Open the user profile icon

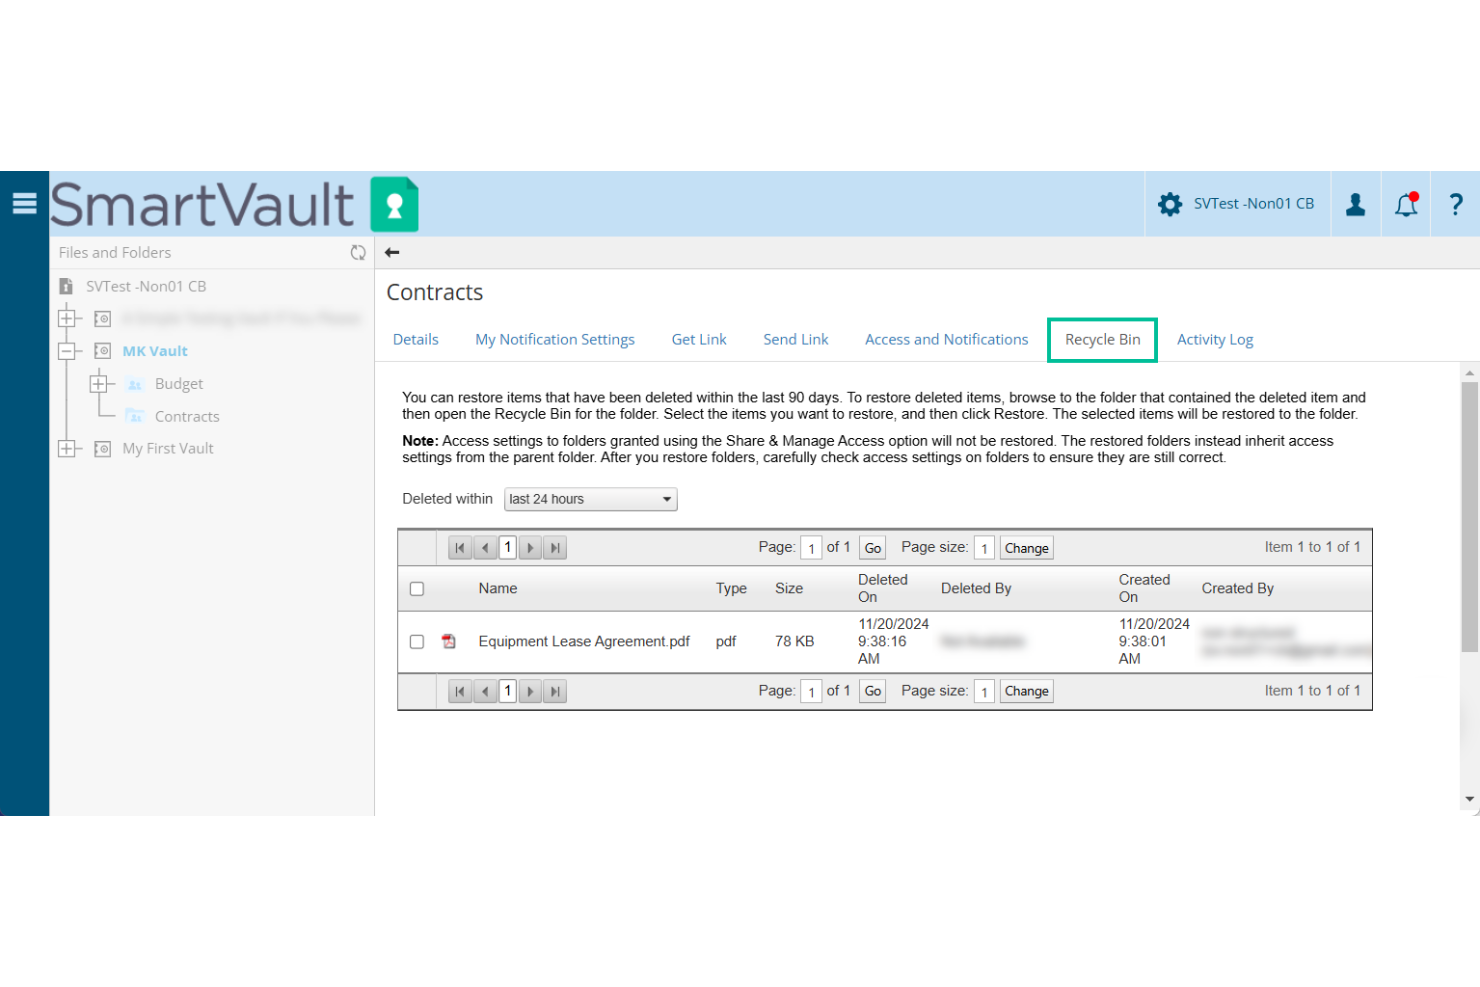pos(1356,203)
